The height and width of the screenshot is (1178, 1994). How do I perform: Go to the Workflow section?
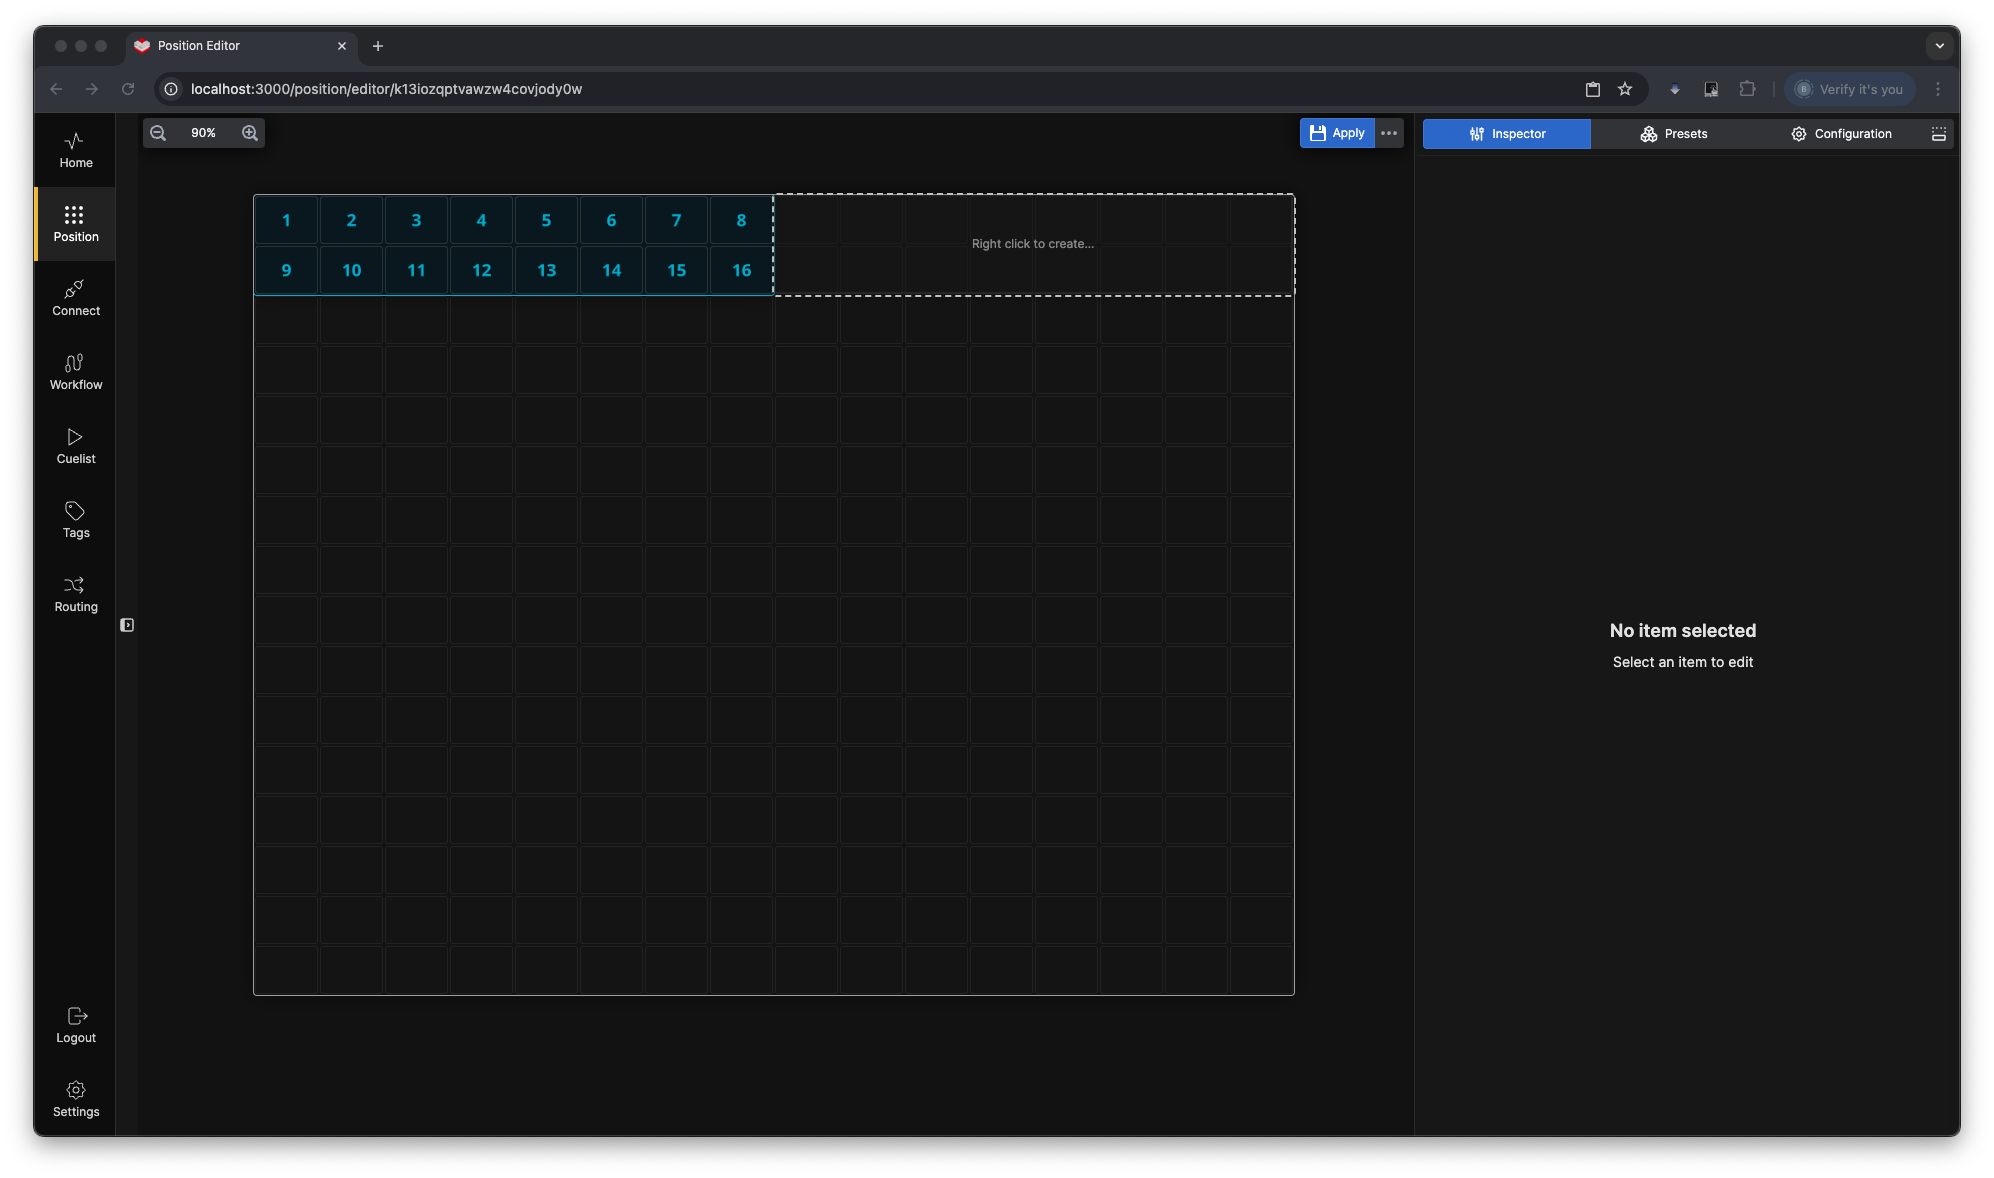pyautogui.click(x=75, y=372)
